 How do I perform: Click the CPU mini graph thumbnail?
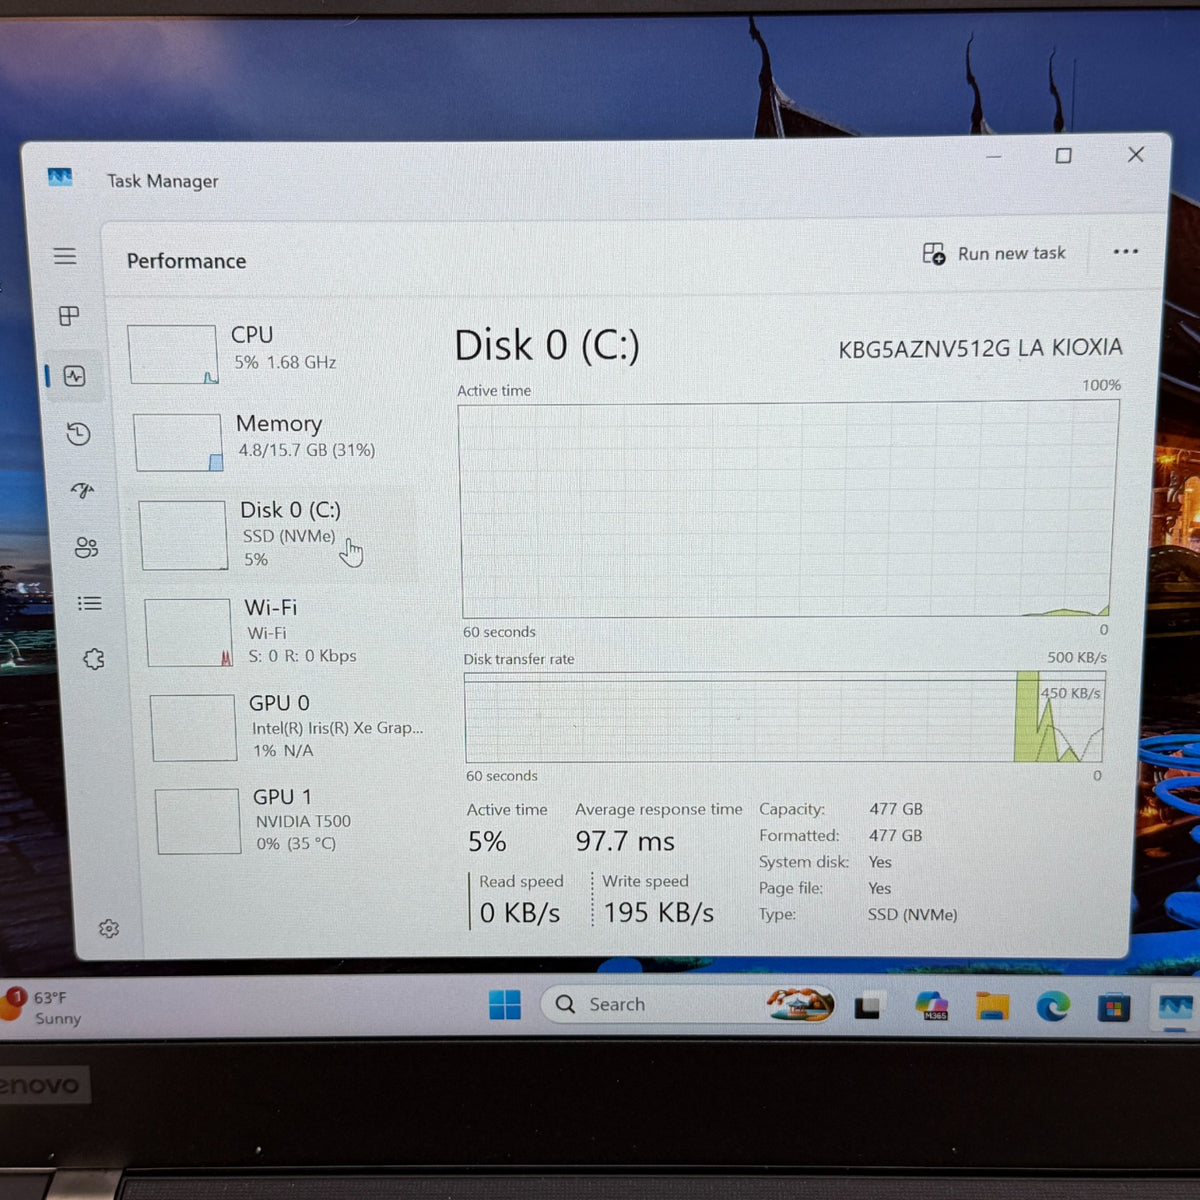click(172, 354)
